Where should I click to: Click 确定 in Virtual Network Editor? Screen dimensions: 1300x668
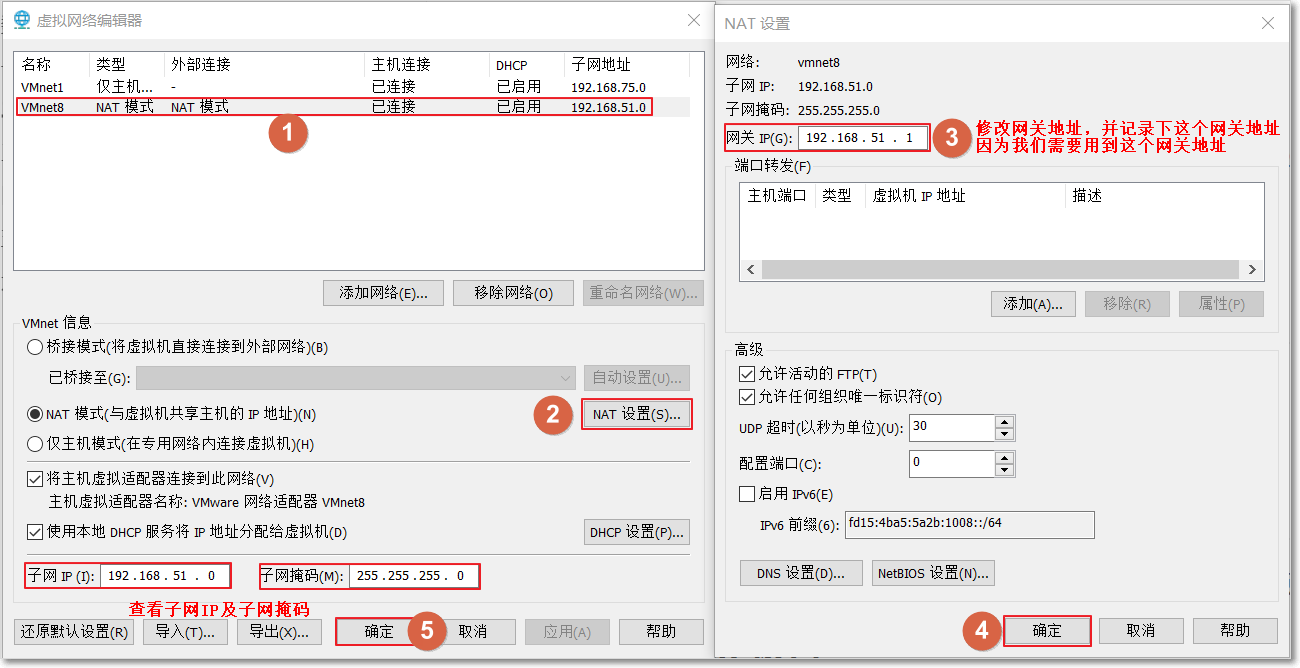379,632
